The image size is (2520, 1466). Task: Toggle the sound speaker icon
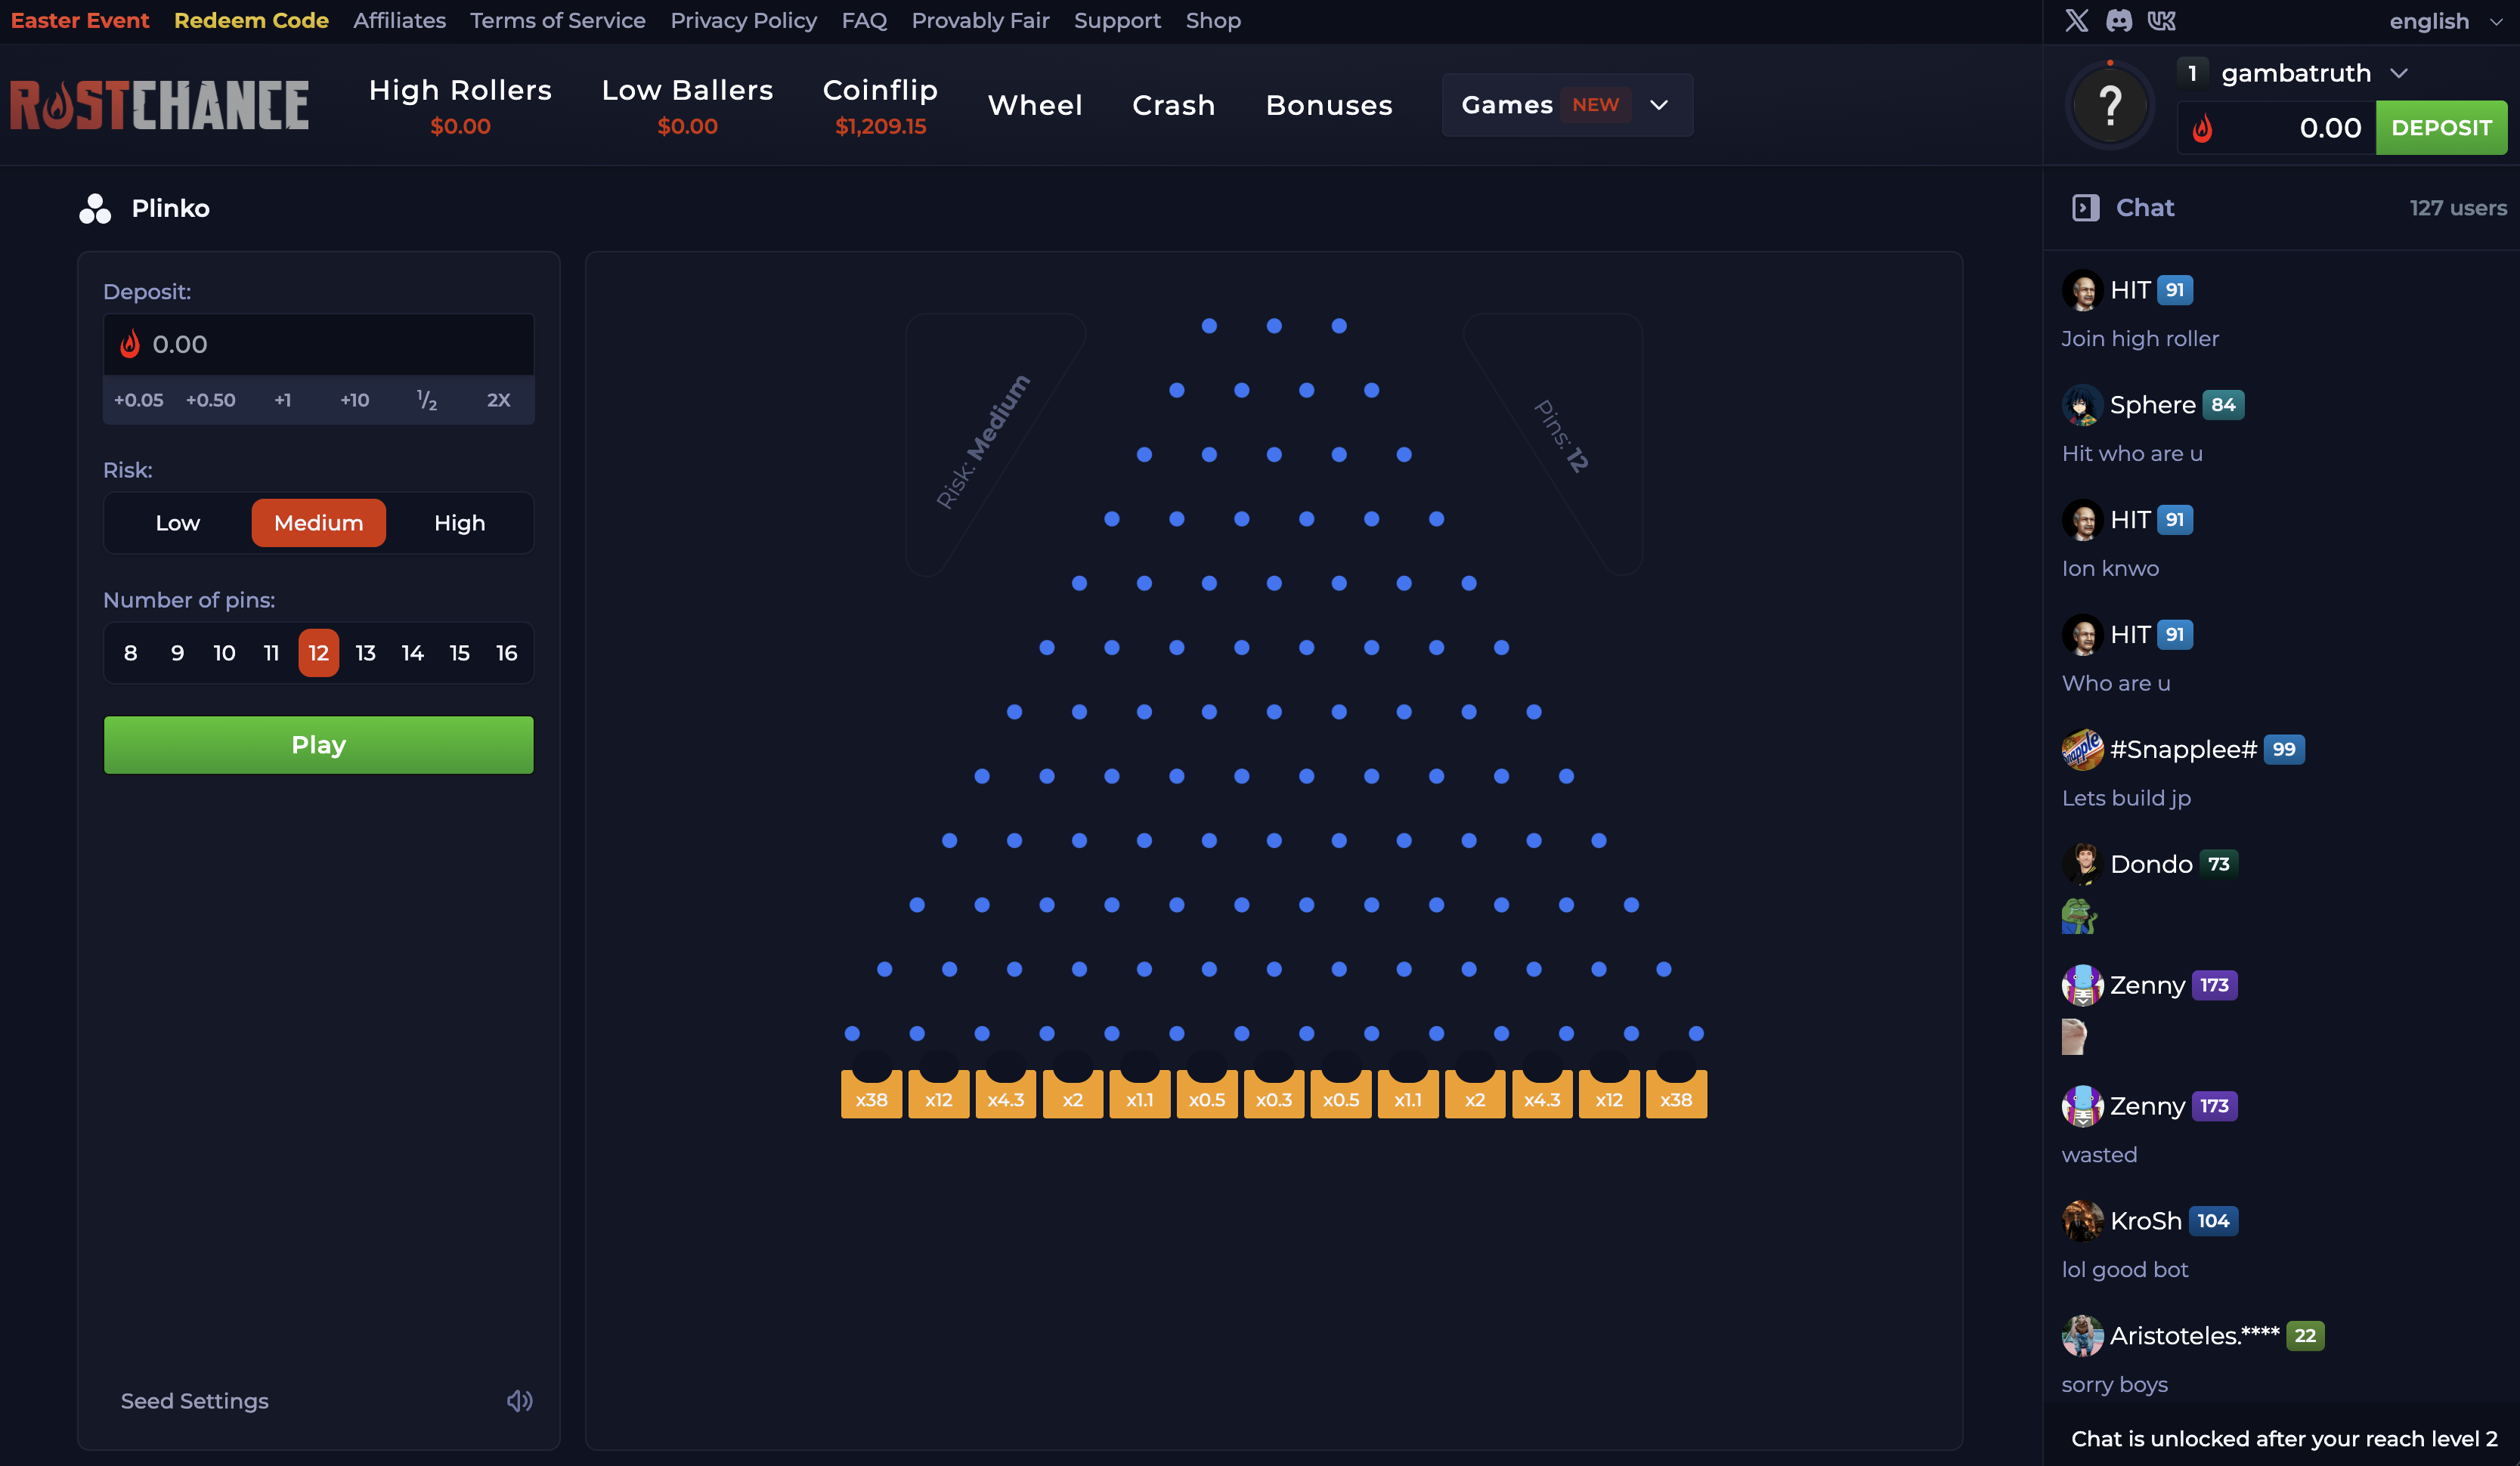519,1401
